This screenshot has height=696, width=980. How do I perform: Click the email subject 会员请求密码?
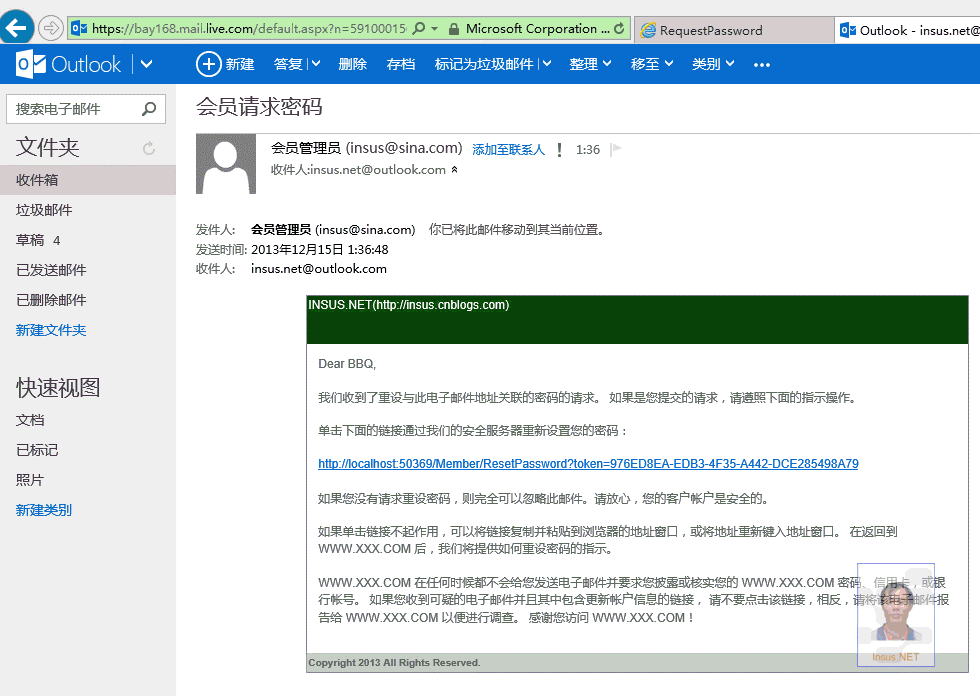point(259,107)
